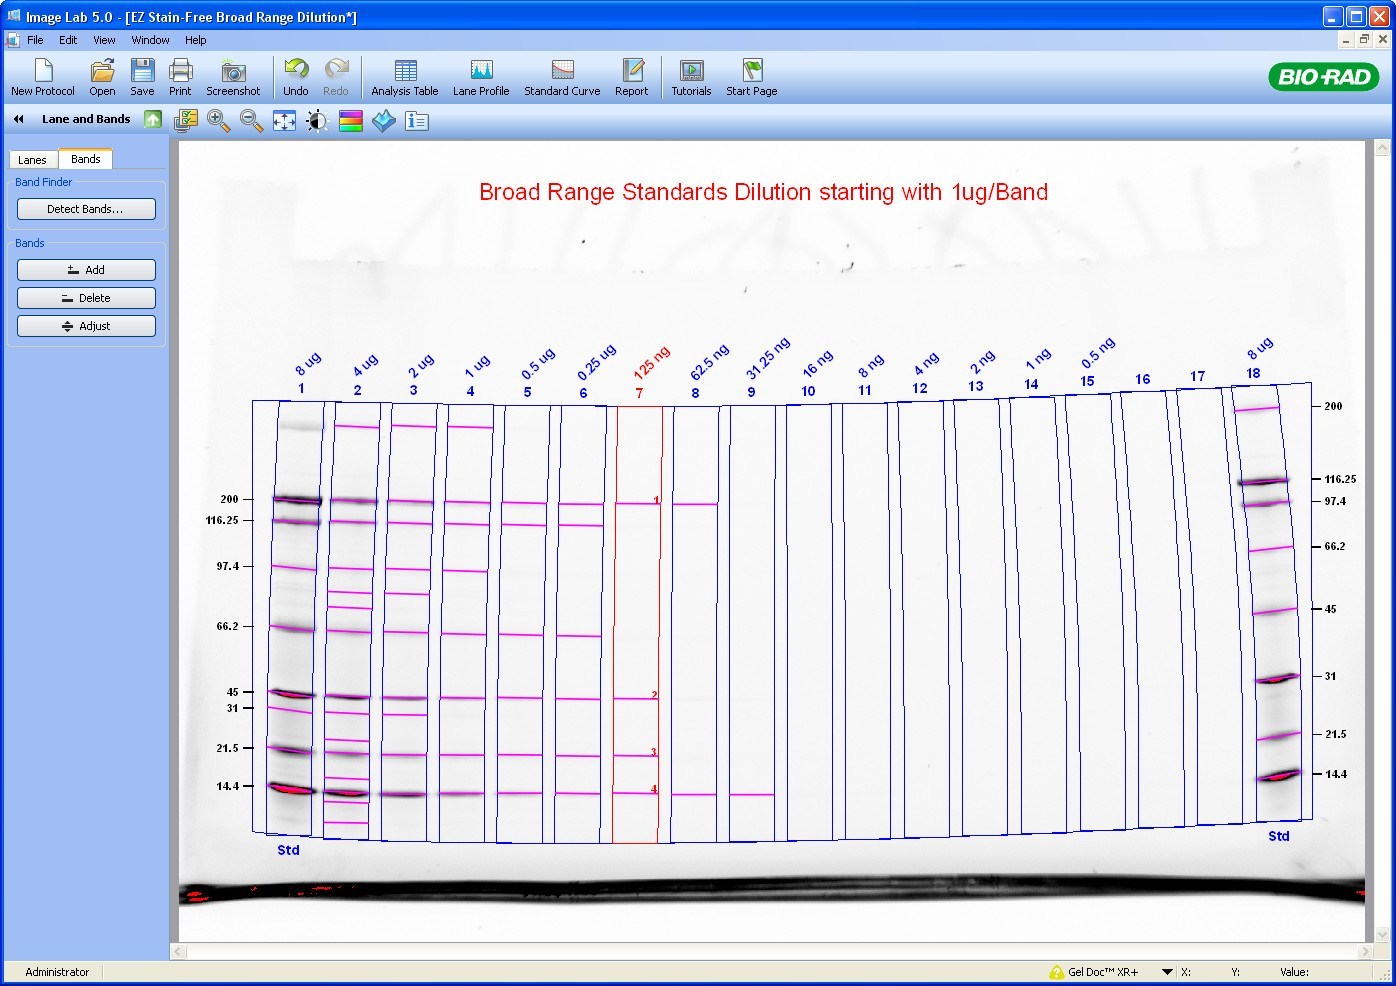Zoom out of the gel image
Viewport: 1396px width, 986px height.
click(251, 121)
